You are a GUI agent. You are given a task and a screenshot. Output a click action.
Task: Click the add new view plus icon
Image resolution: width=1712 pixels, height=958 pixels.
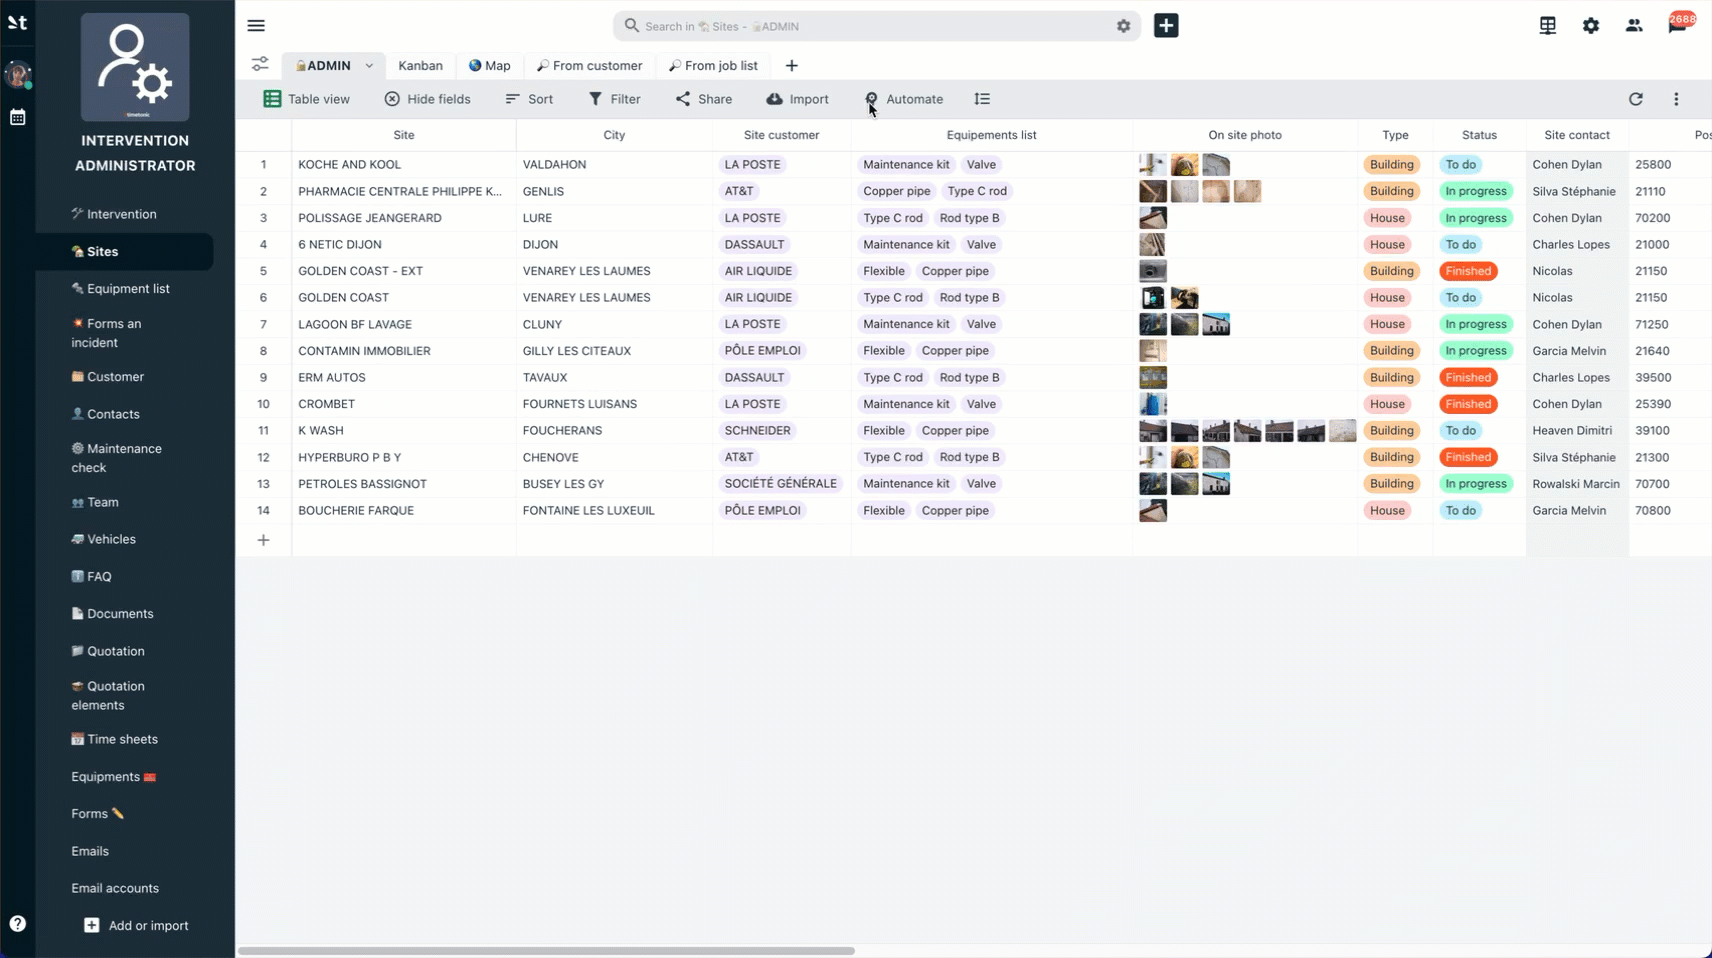(x=791, y=66)
